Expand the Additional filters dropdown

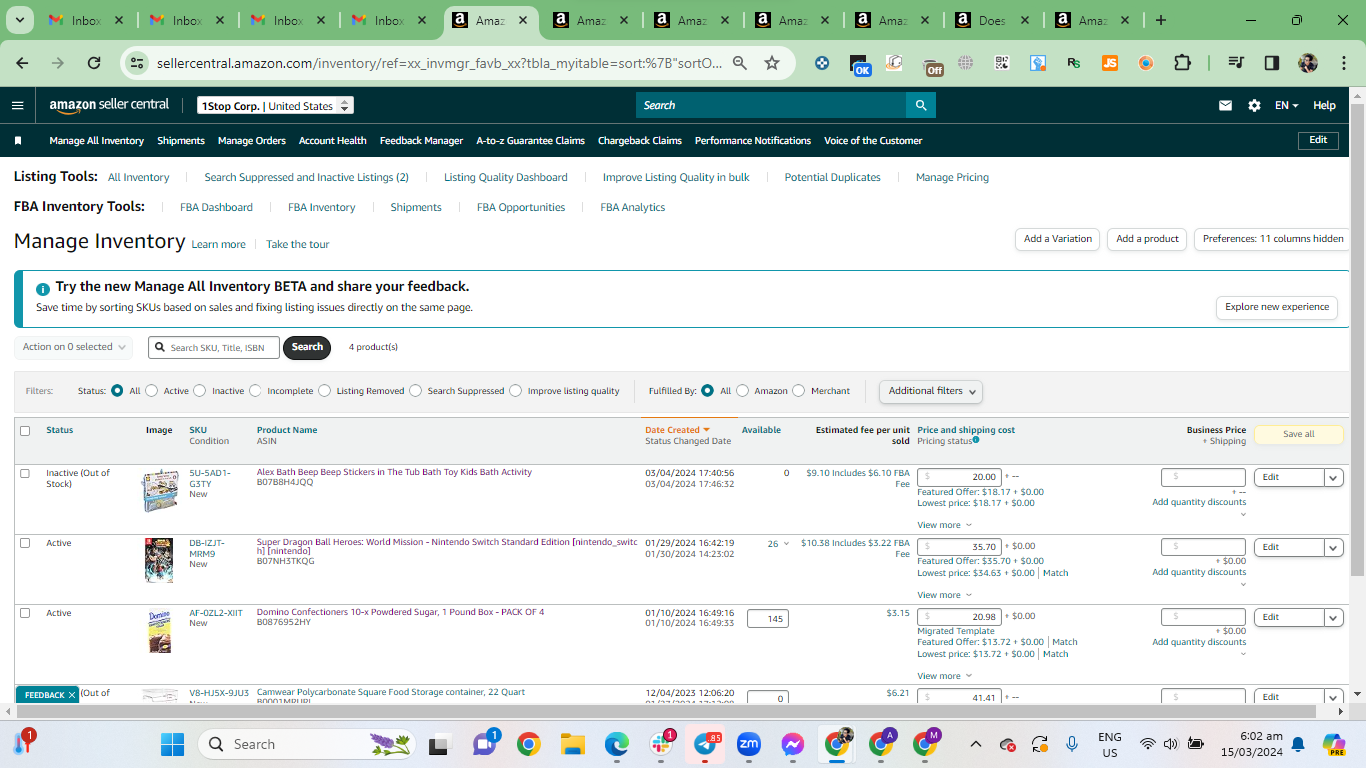pos(931,391)
